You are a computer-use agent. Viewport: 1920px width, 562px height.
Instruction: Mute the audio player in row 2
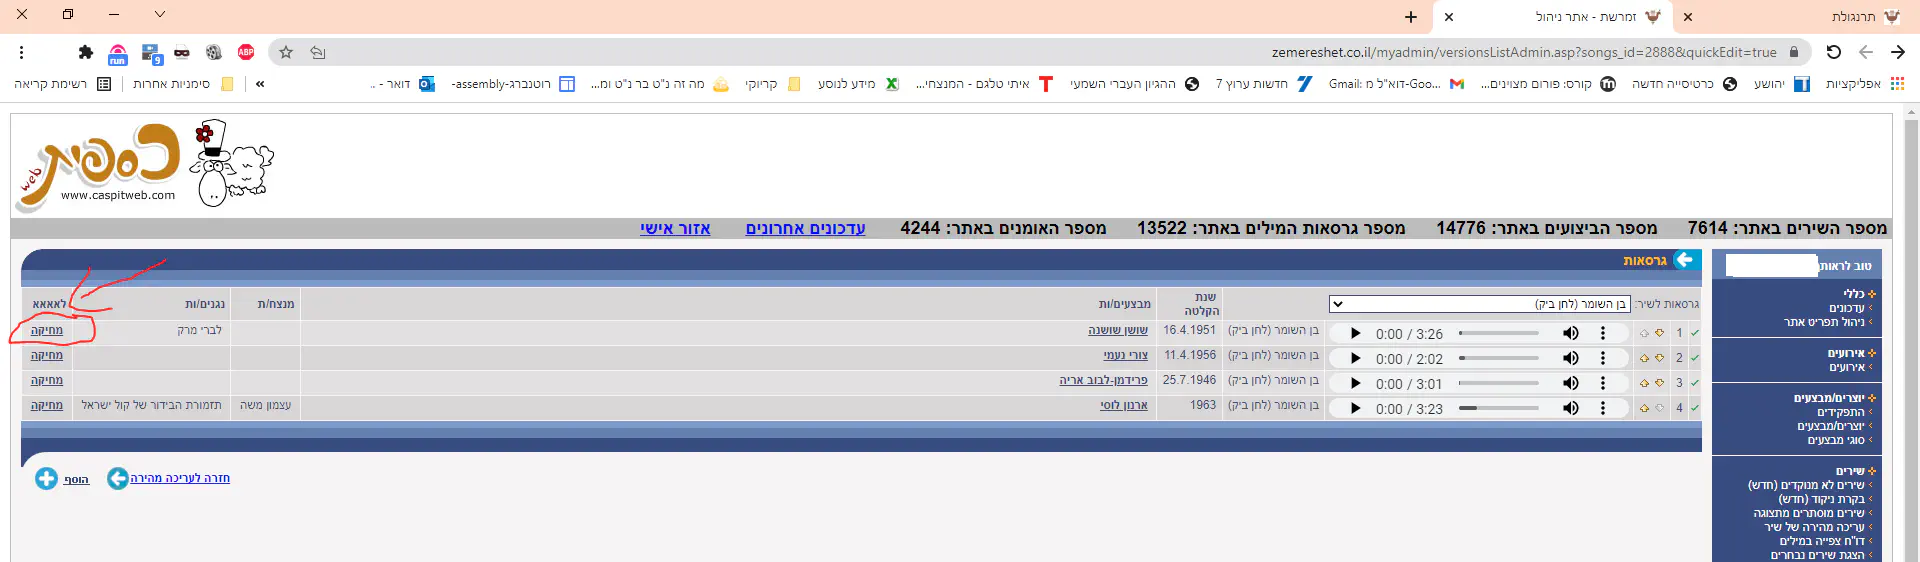1571,358
